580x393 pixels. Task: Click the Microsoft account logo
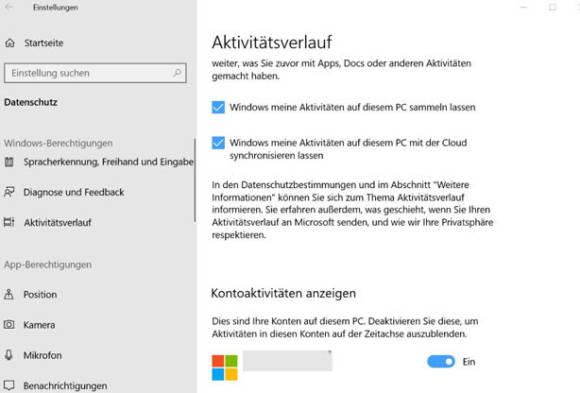pos(225,367)
